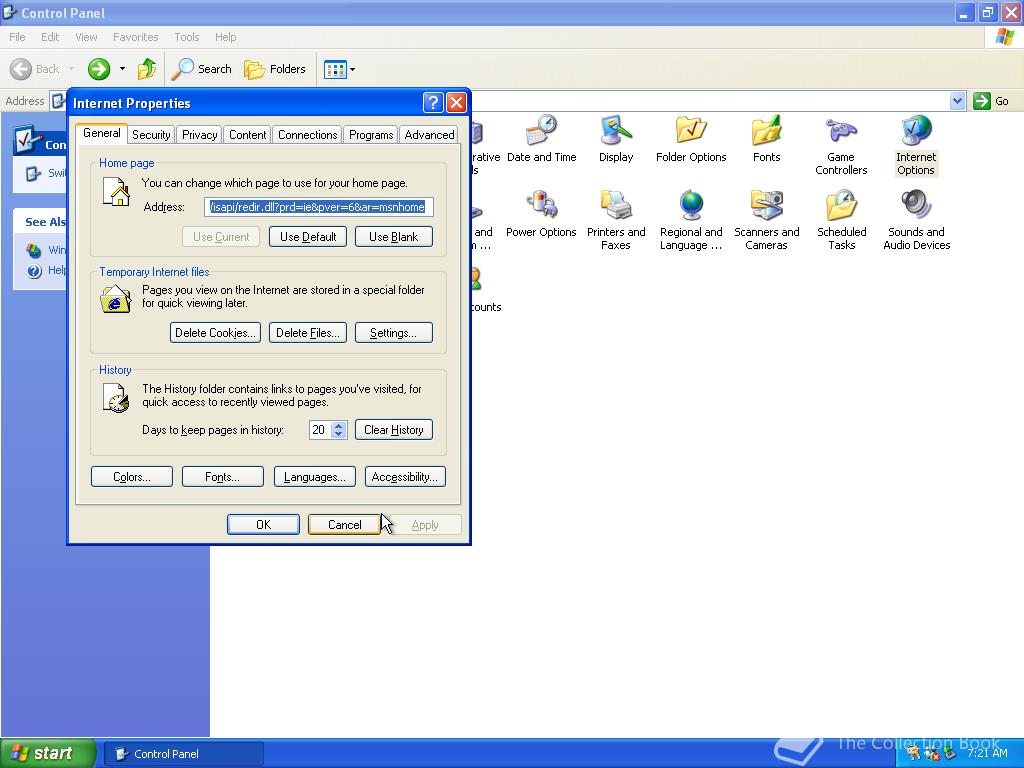Confirm with the OK button
The height and width of the screenshot is (768, 1024).
pos(263,524)
